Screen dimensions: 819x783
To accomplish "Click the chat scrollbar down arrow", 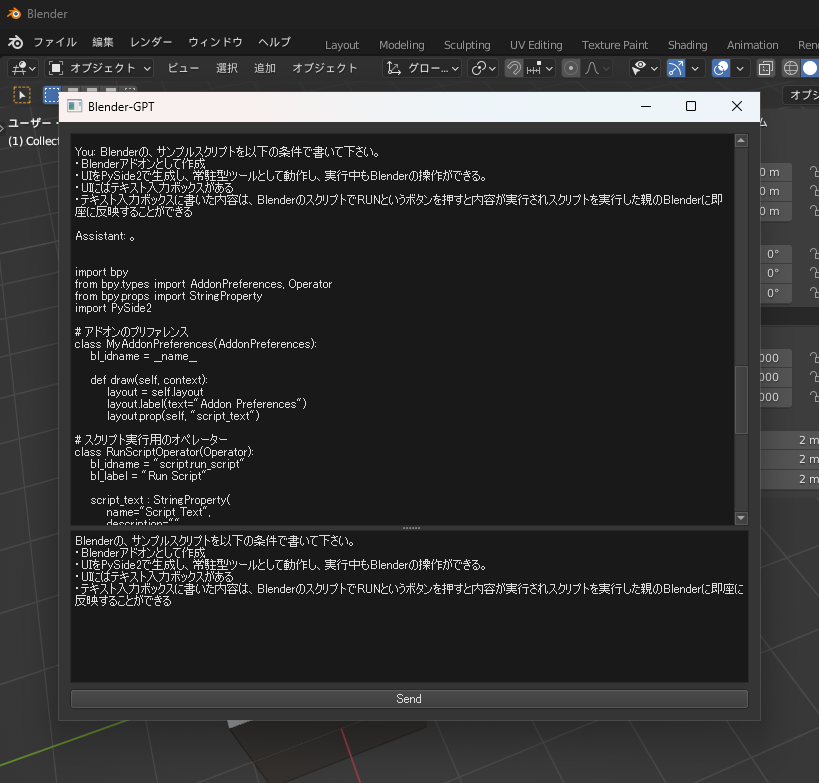I will coord(741,518).
